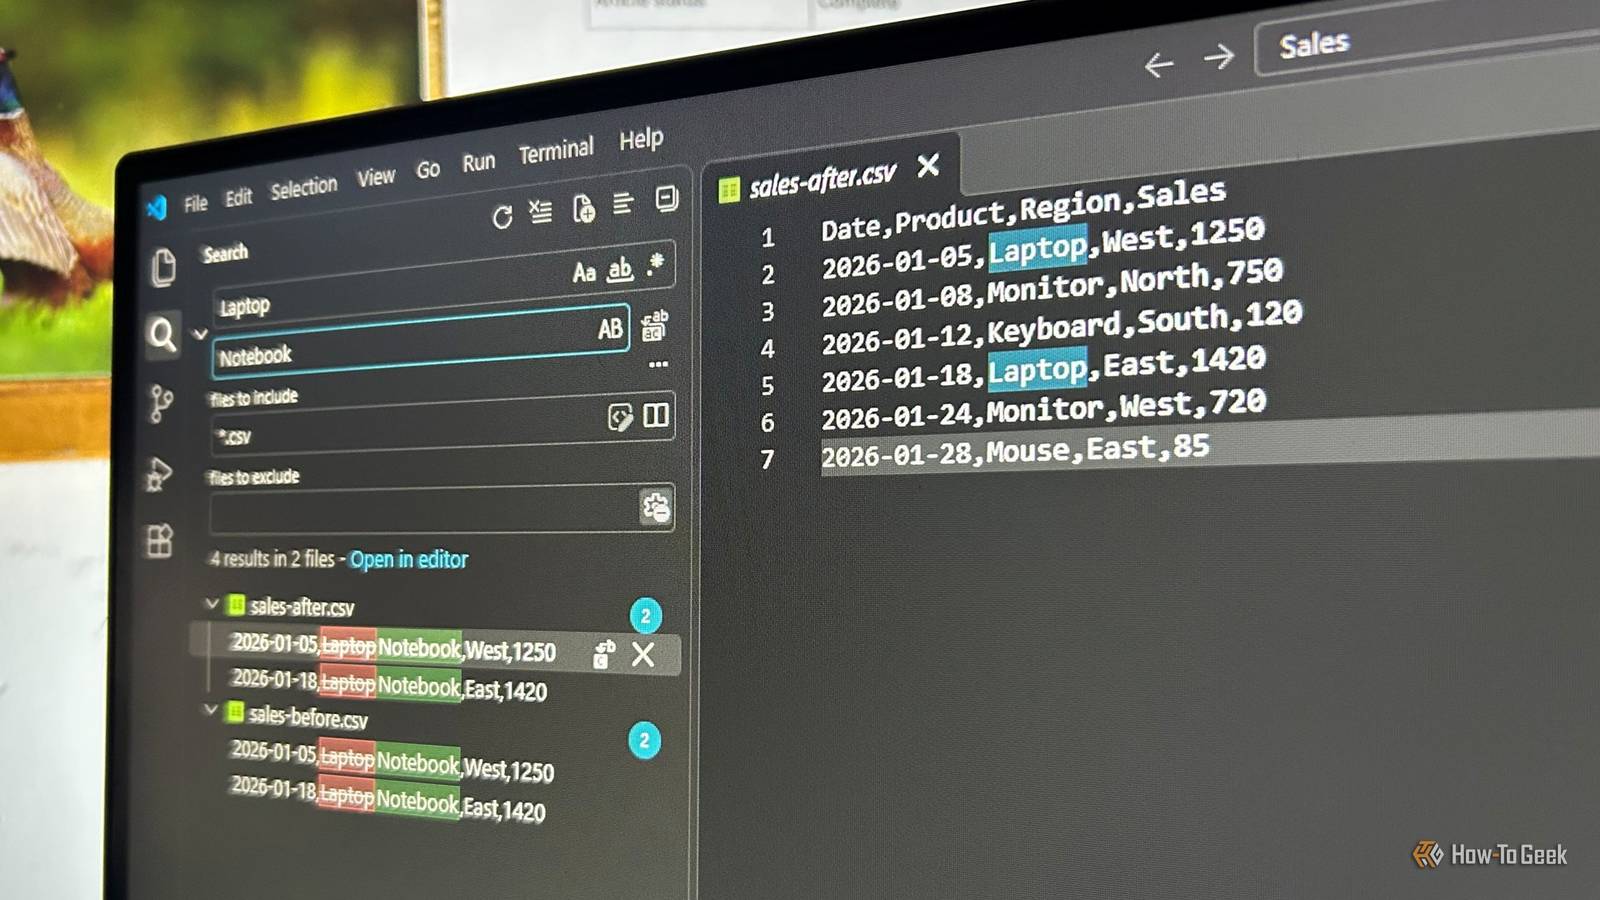Dismiss the highlighted West,1250 result
1600x900 pixels.
[x=643, y=654]
